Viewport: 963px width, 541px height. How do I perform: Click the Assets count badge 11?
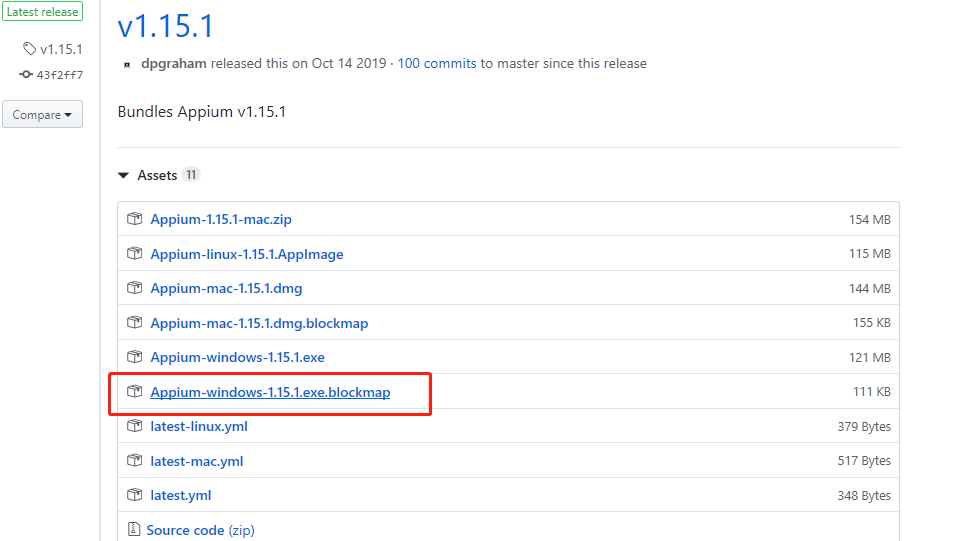pyautogui.click(x=191, y=175)
